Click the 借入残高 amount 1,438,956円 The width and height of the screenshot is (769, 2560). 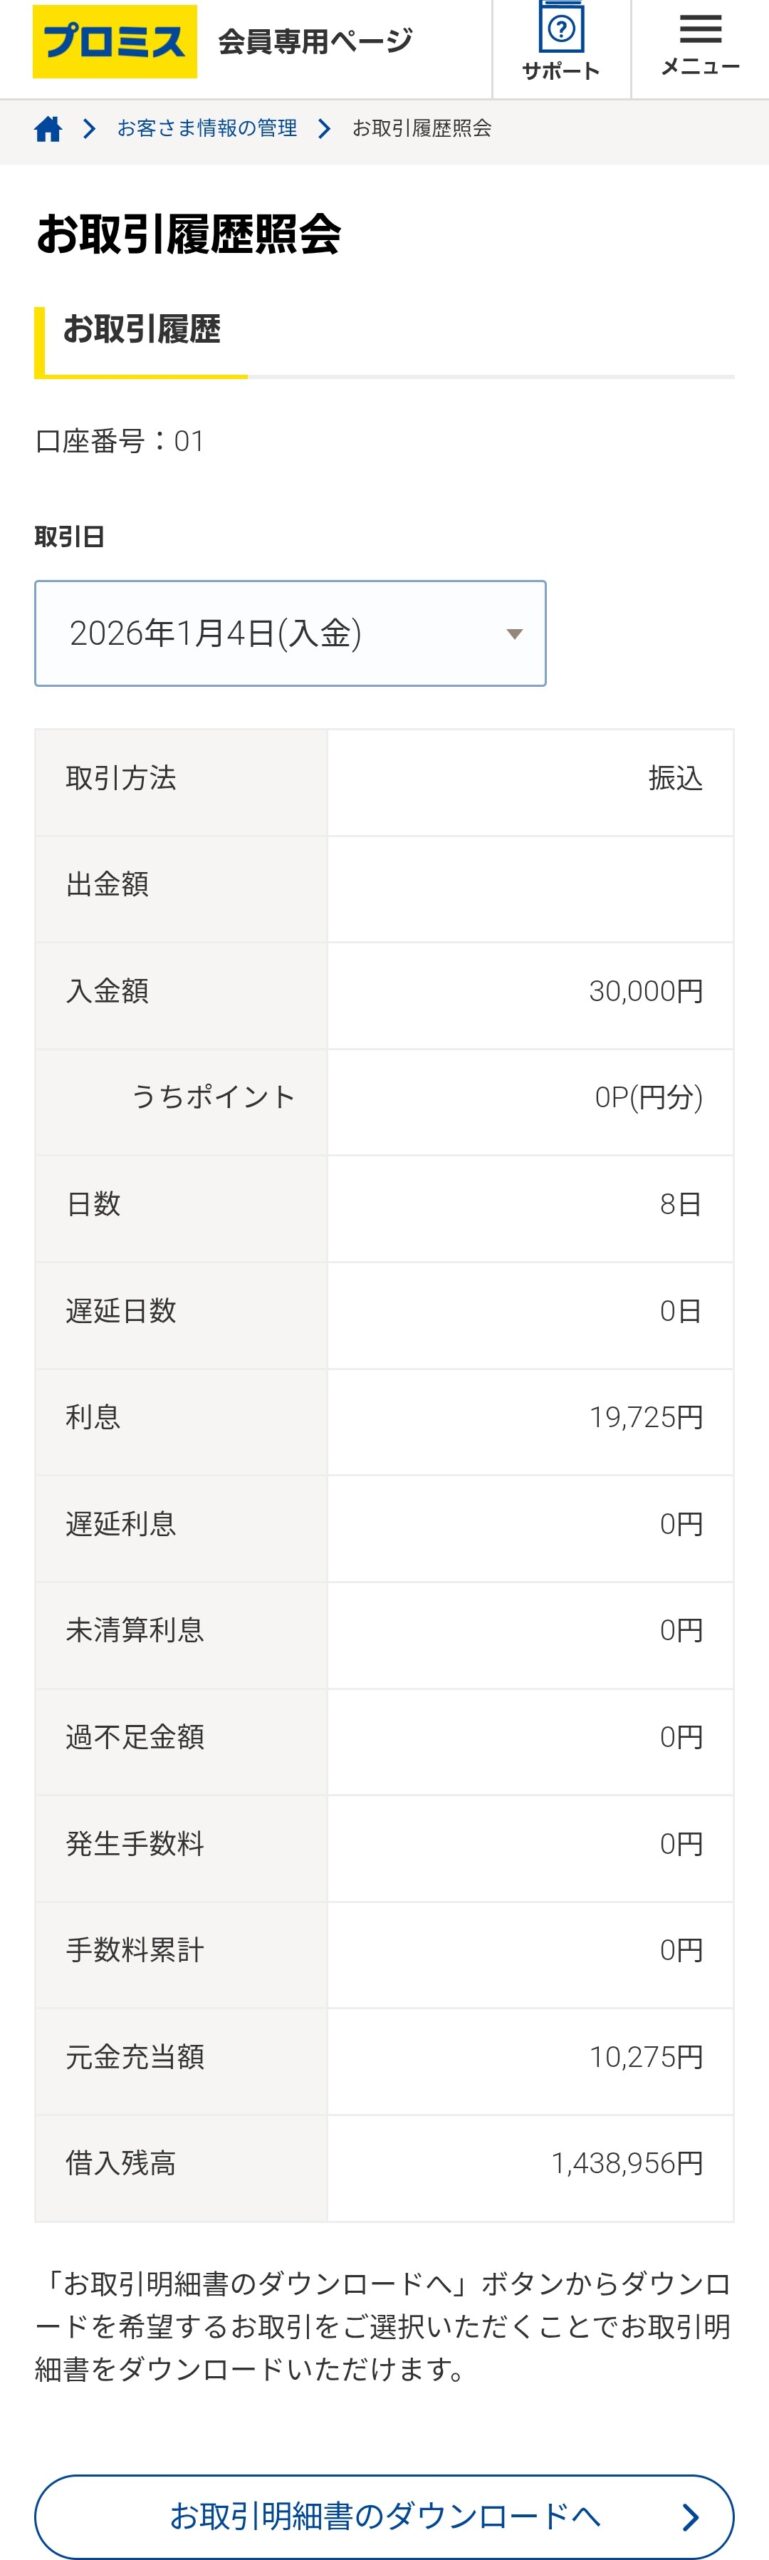[x=627, y=2163]
